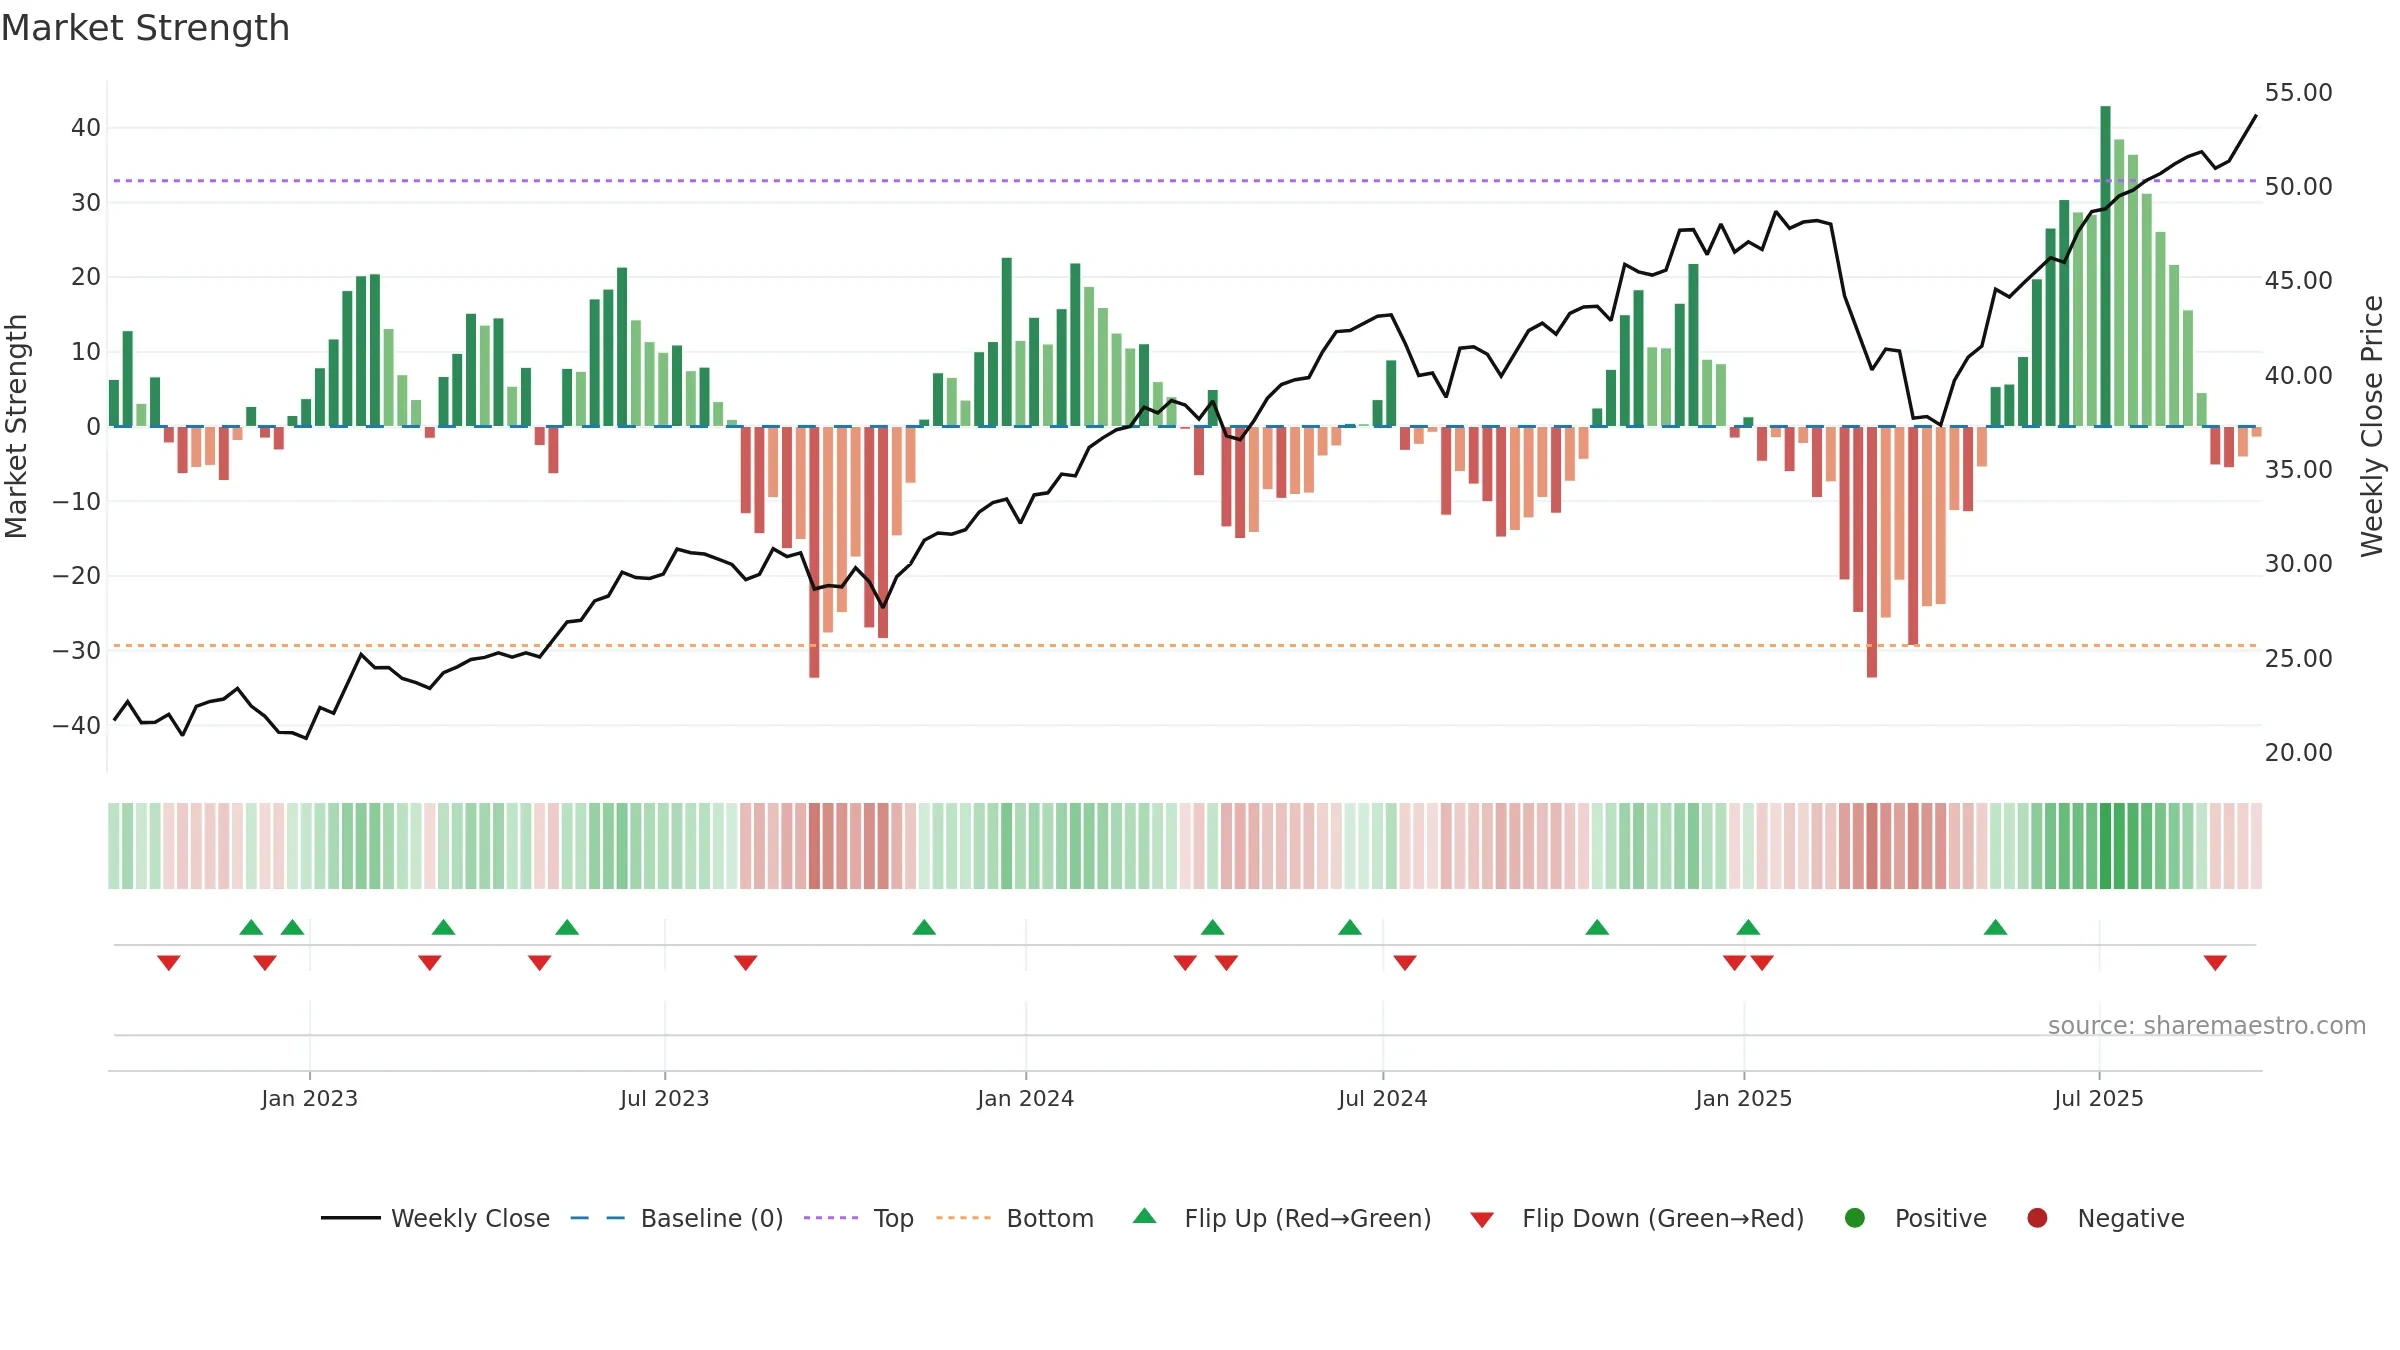The height and width of the screenshot is (1350, 2400).
Task: Select the green flip-up marker just before Jul 2024
Action: 1350,927
